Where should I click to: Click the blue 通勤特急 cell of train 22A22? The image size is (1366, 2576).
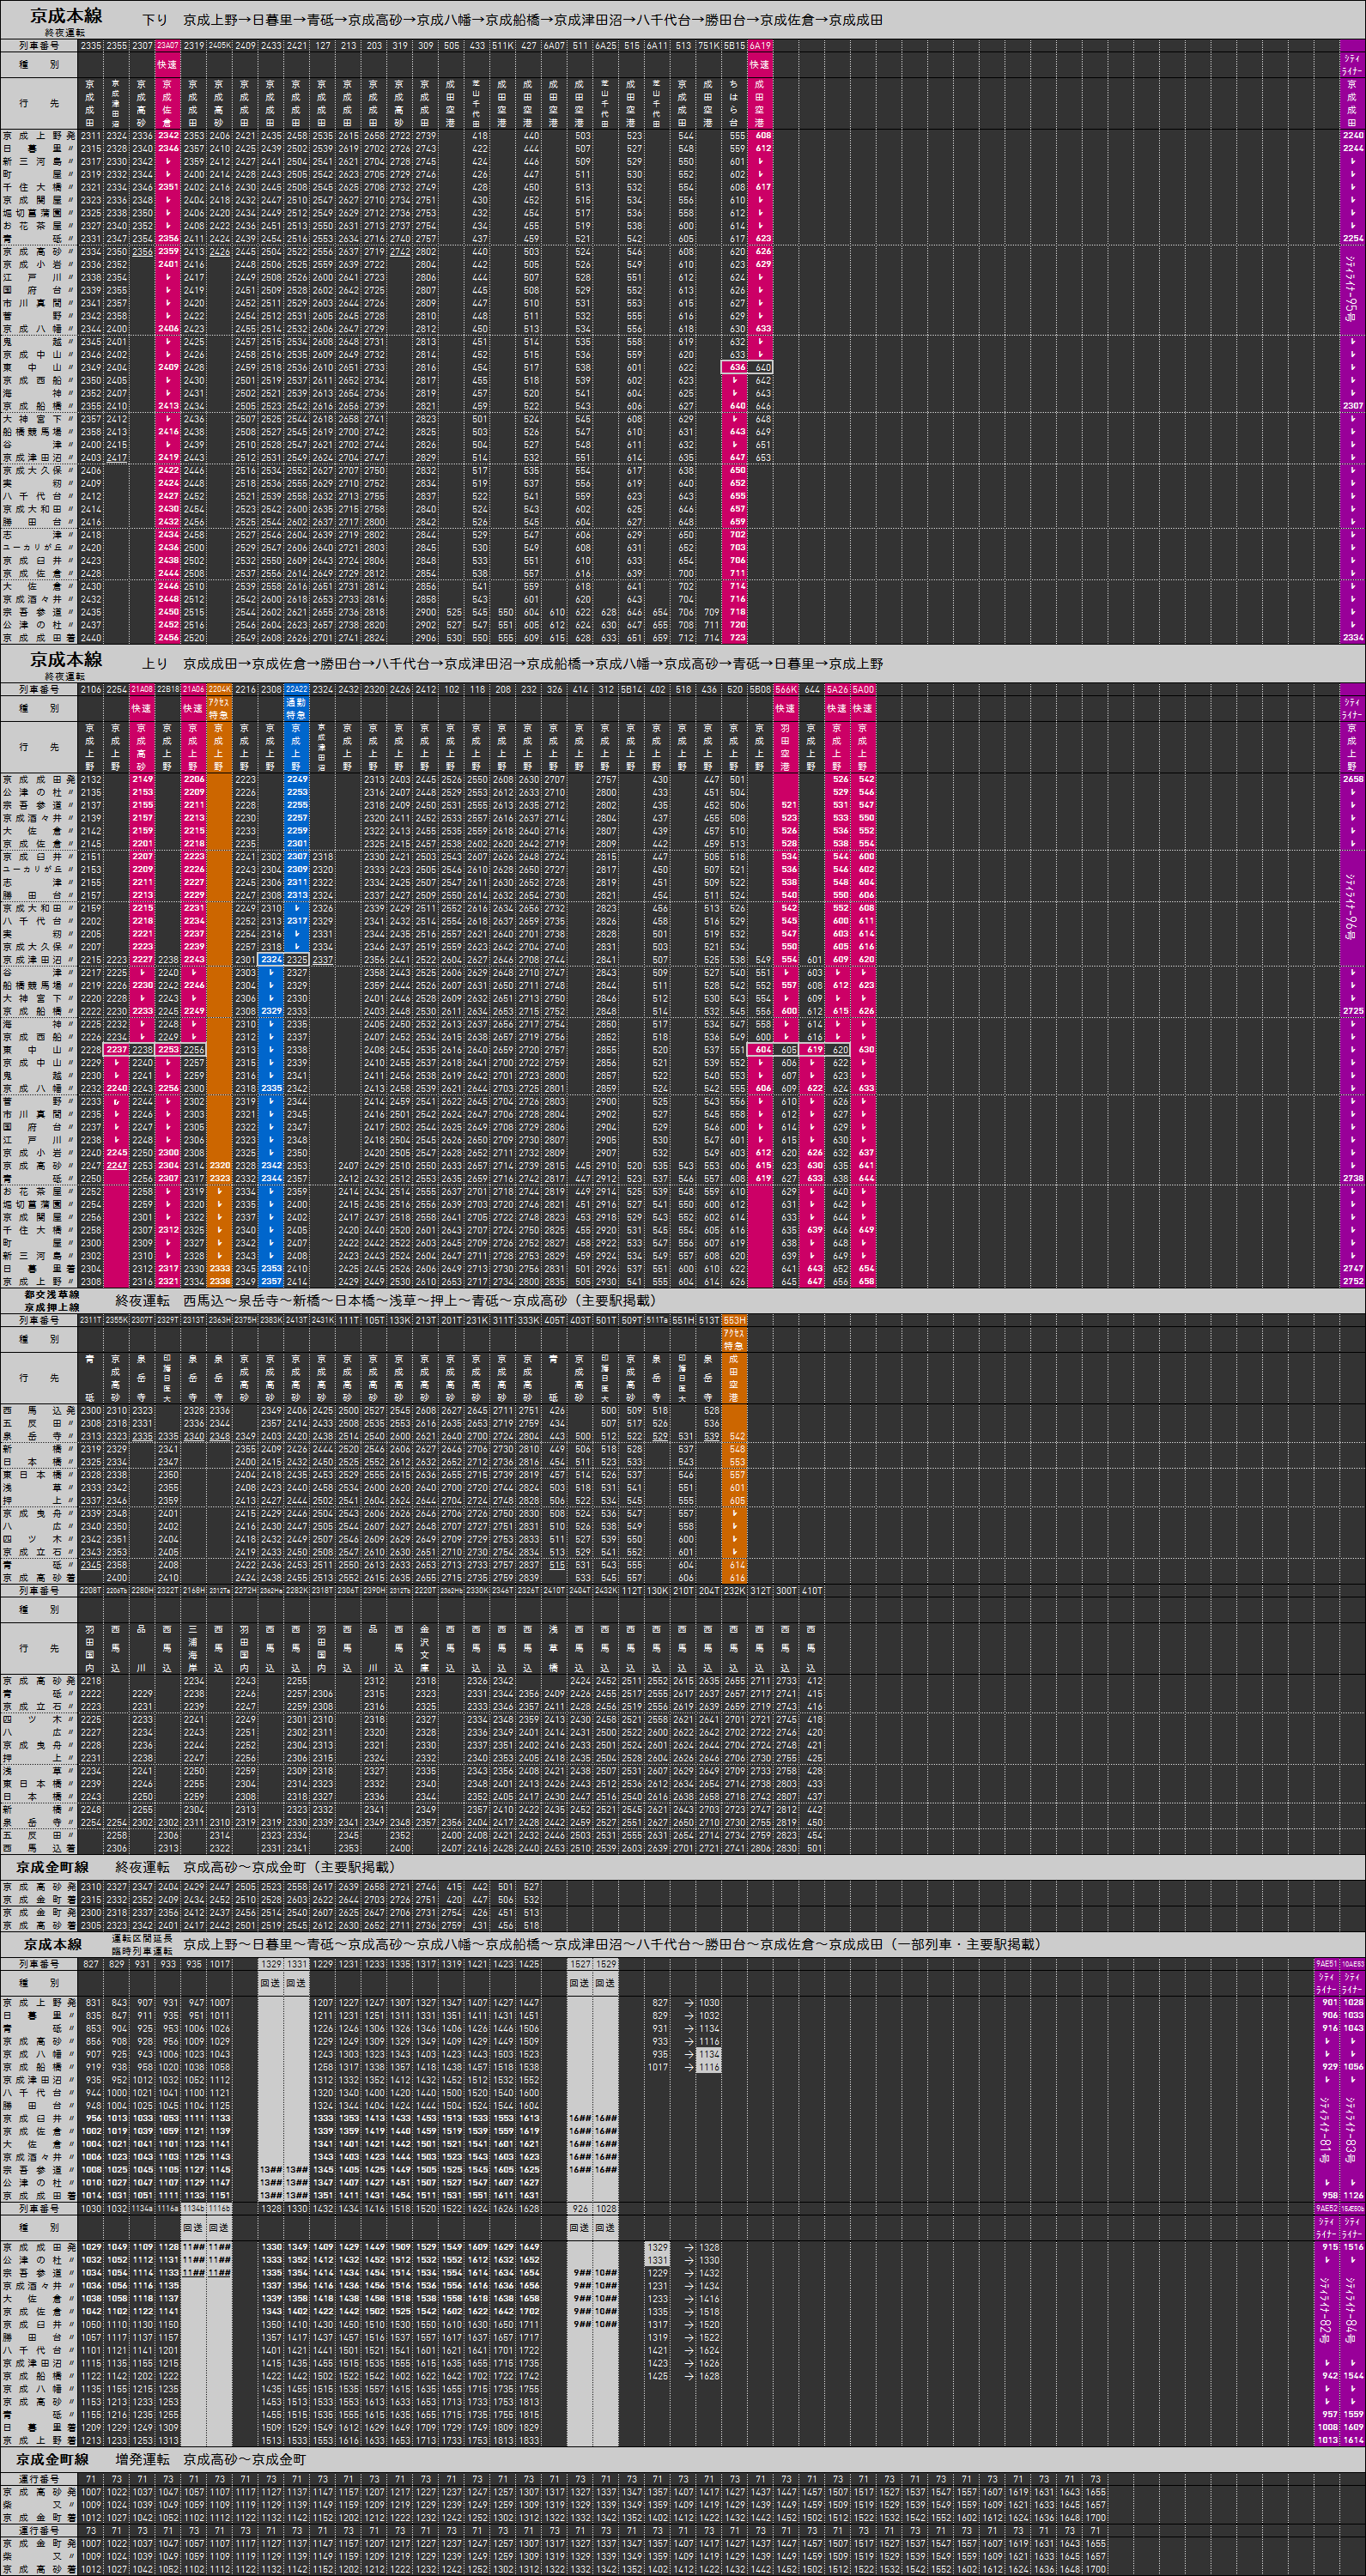click(296, 708)
